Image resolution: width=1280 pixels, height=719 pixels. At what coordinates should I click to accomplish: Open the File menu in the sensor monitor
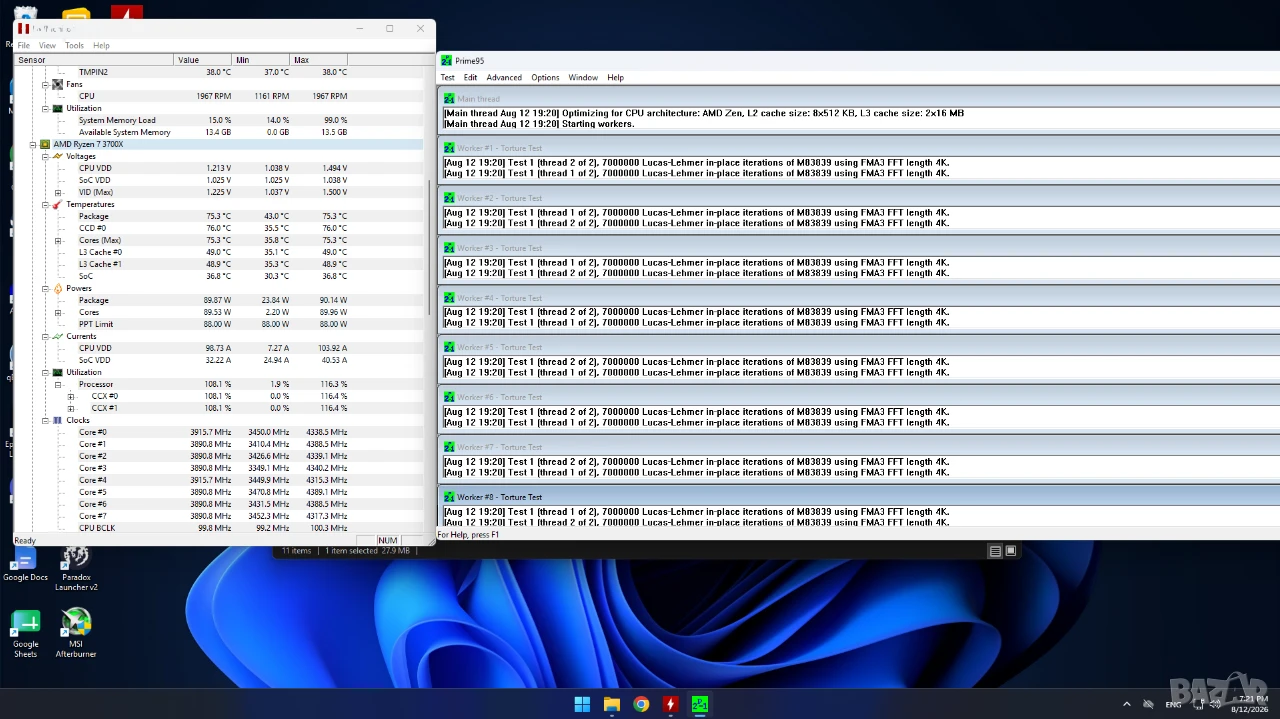point(24,45)
